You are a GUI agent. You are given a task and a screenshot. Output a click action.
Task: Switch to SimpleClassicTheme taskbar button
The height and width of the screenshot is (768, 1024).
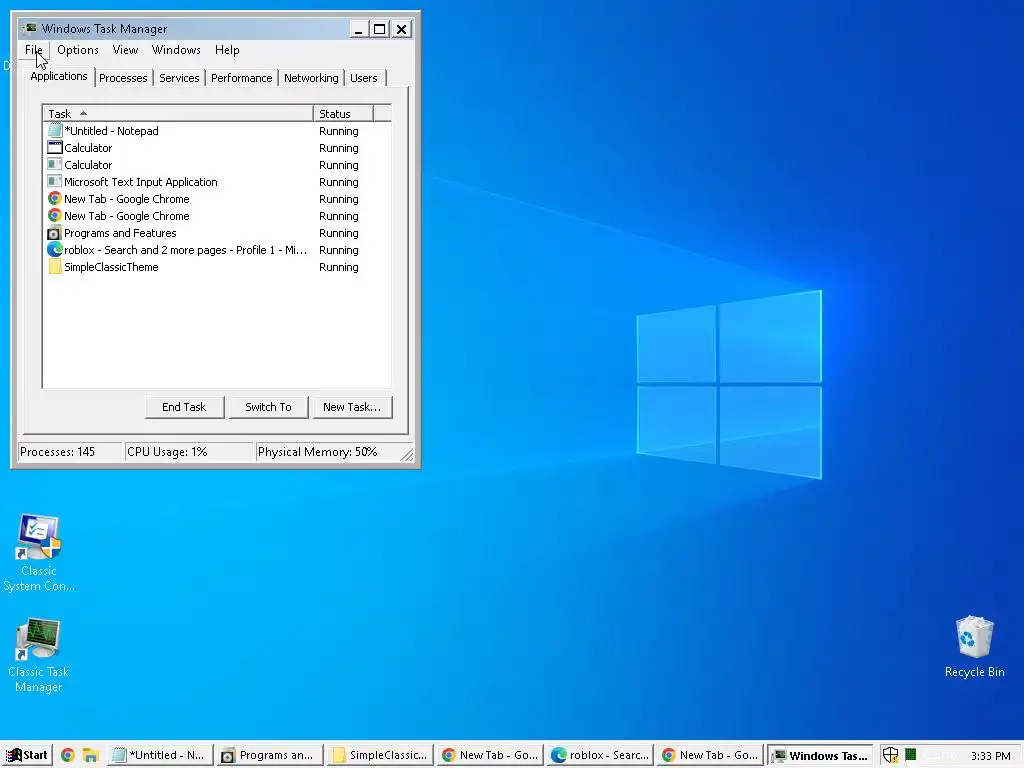coord(380,755)
